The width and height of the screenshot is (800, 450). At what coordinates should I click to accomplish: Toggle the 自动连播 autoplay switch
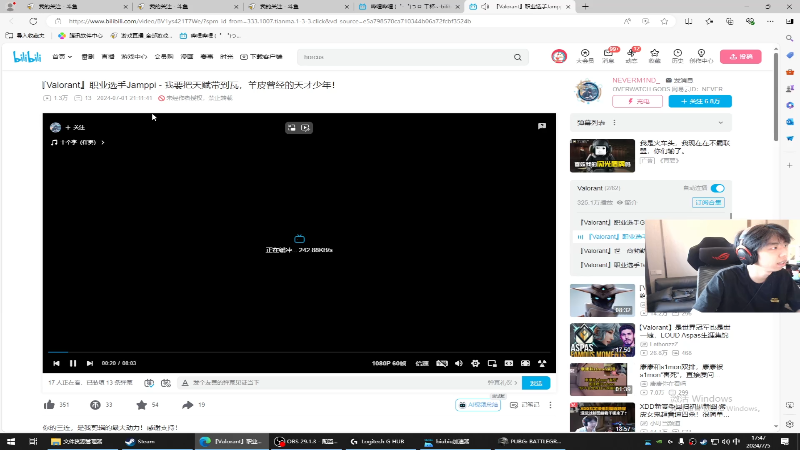click(717, 188)
